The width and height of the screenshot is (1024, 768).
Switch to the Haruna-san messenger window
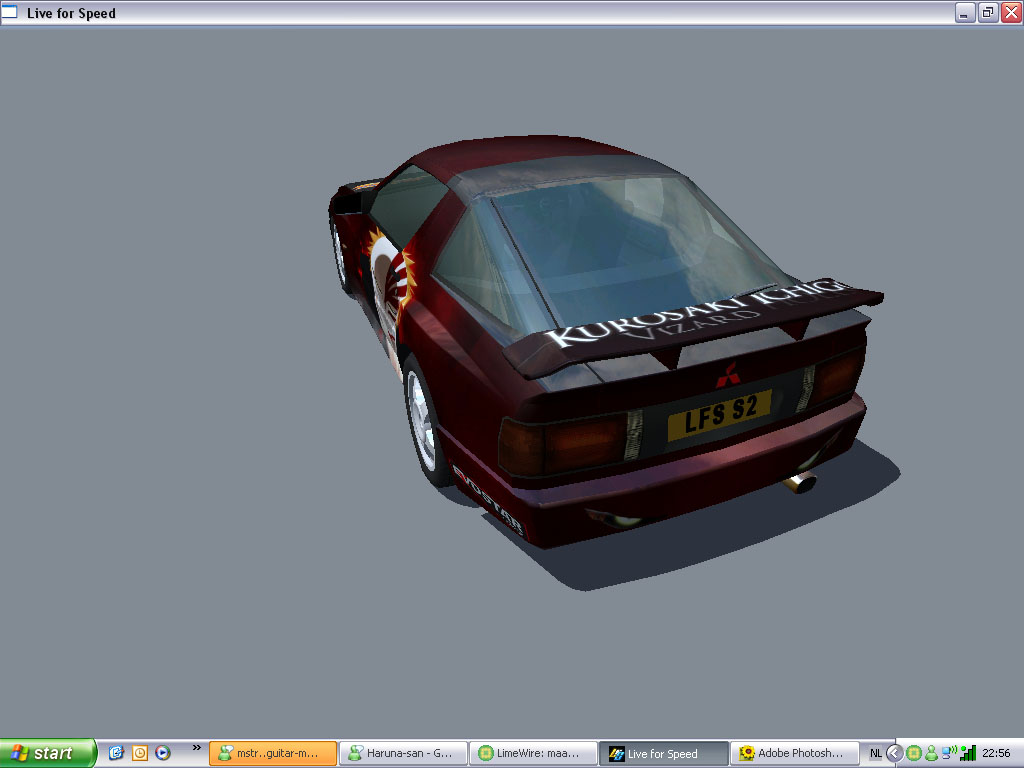403,754
